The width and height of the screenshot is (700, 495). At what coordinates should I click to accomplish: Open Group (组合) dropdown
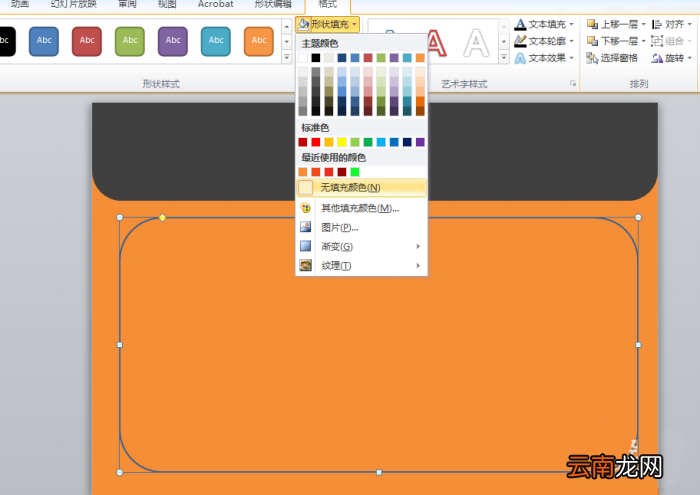point(671,41)
